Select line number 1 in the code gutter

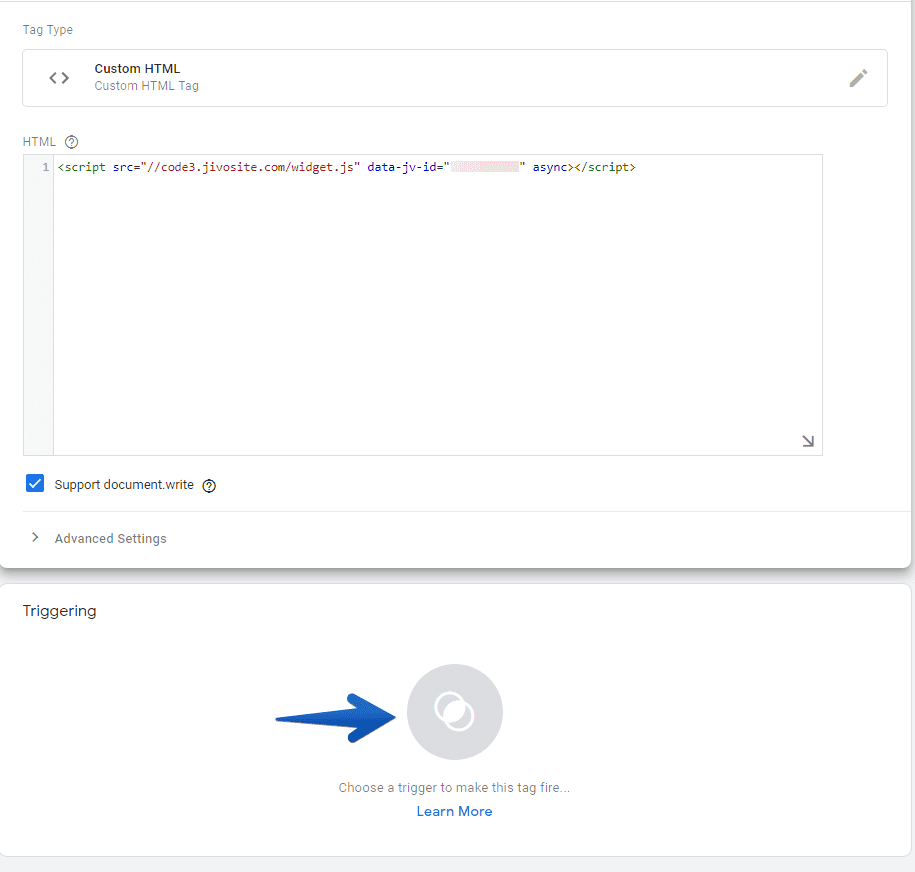click(x=44, y=167)
